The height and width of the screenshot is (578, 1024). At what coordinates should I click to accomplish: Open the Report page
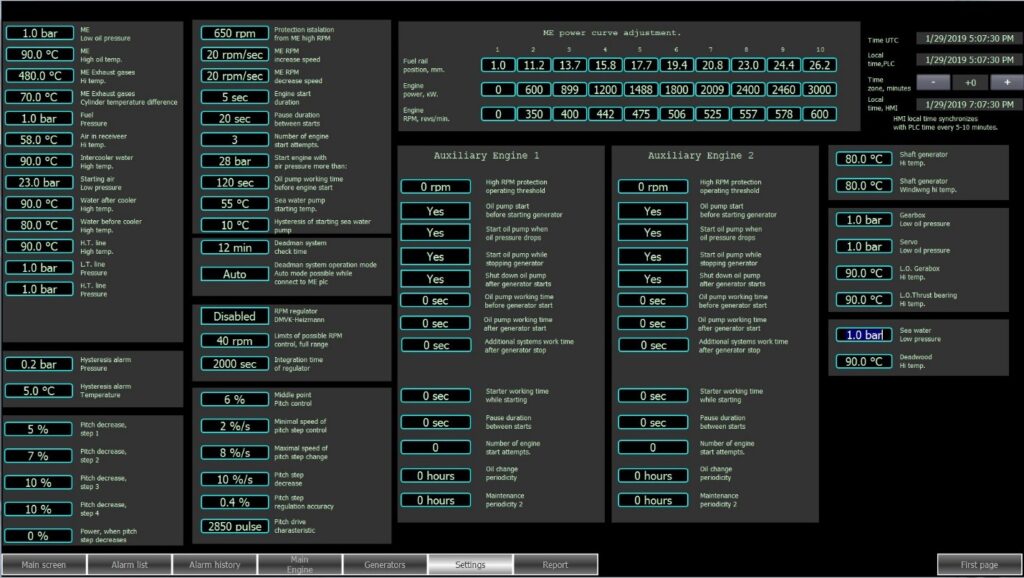coord(556,565)
